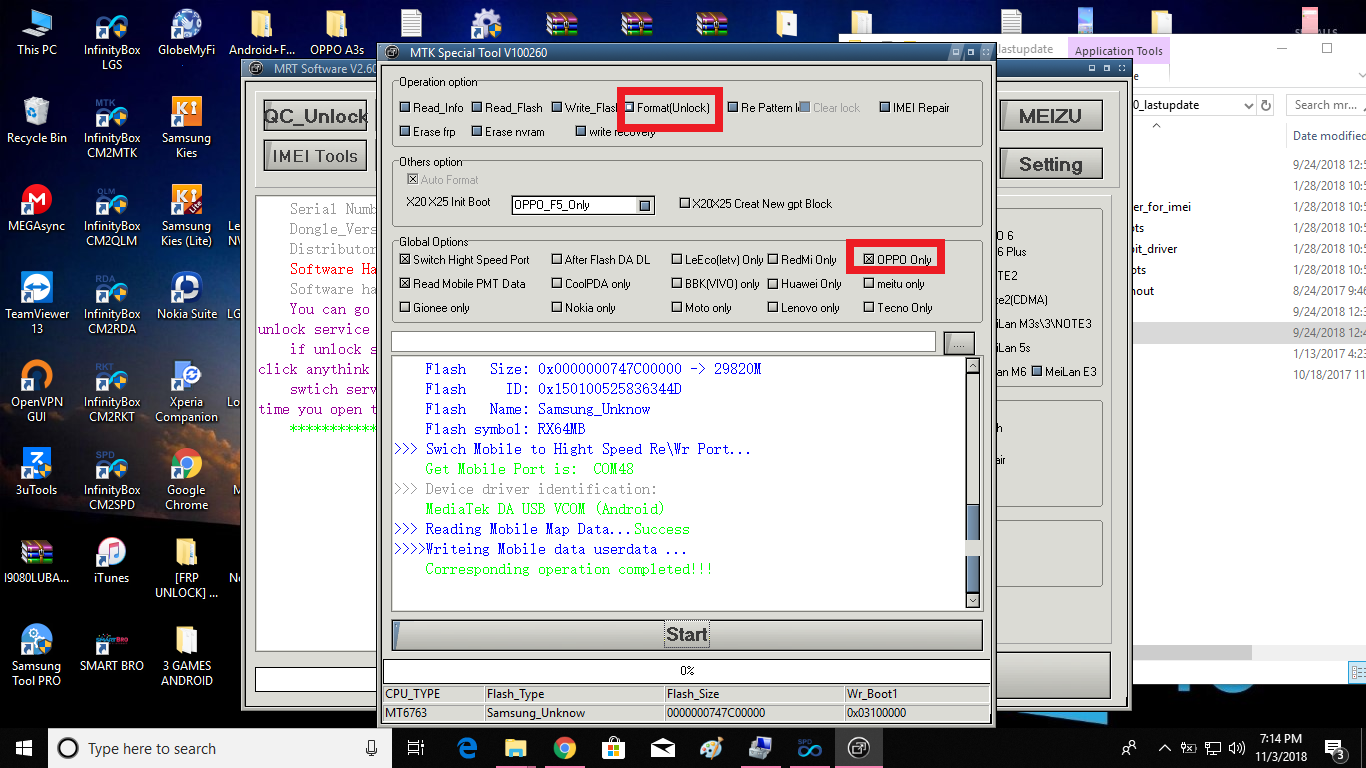This screenshot has height=768, width=1366.
Task: Tick X20 X25 Creat New gpt Block
Action: pos(684,204)
